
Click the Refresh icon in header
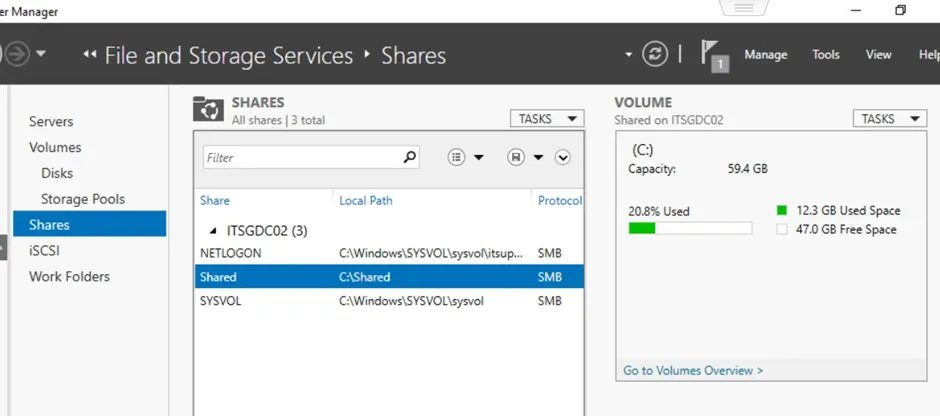[655, 54]
